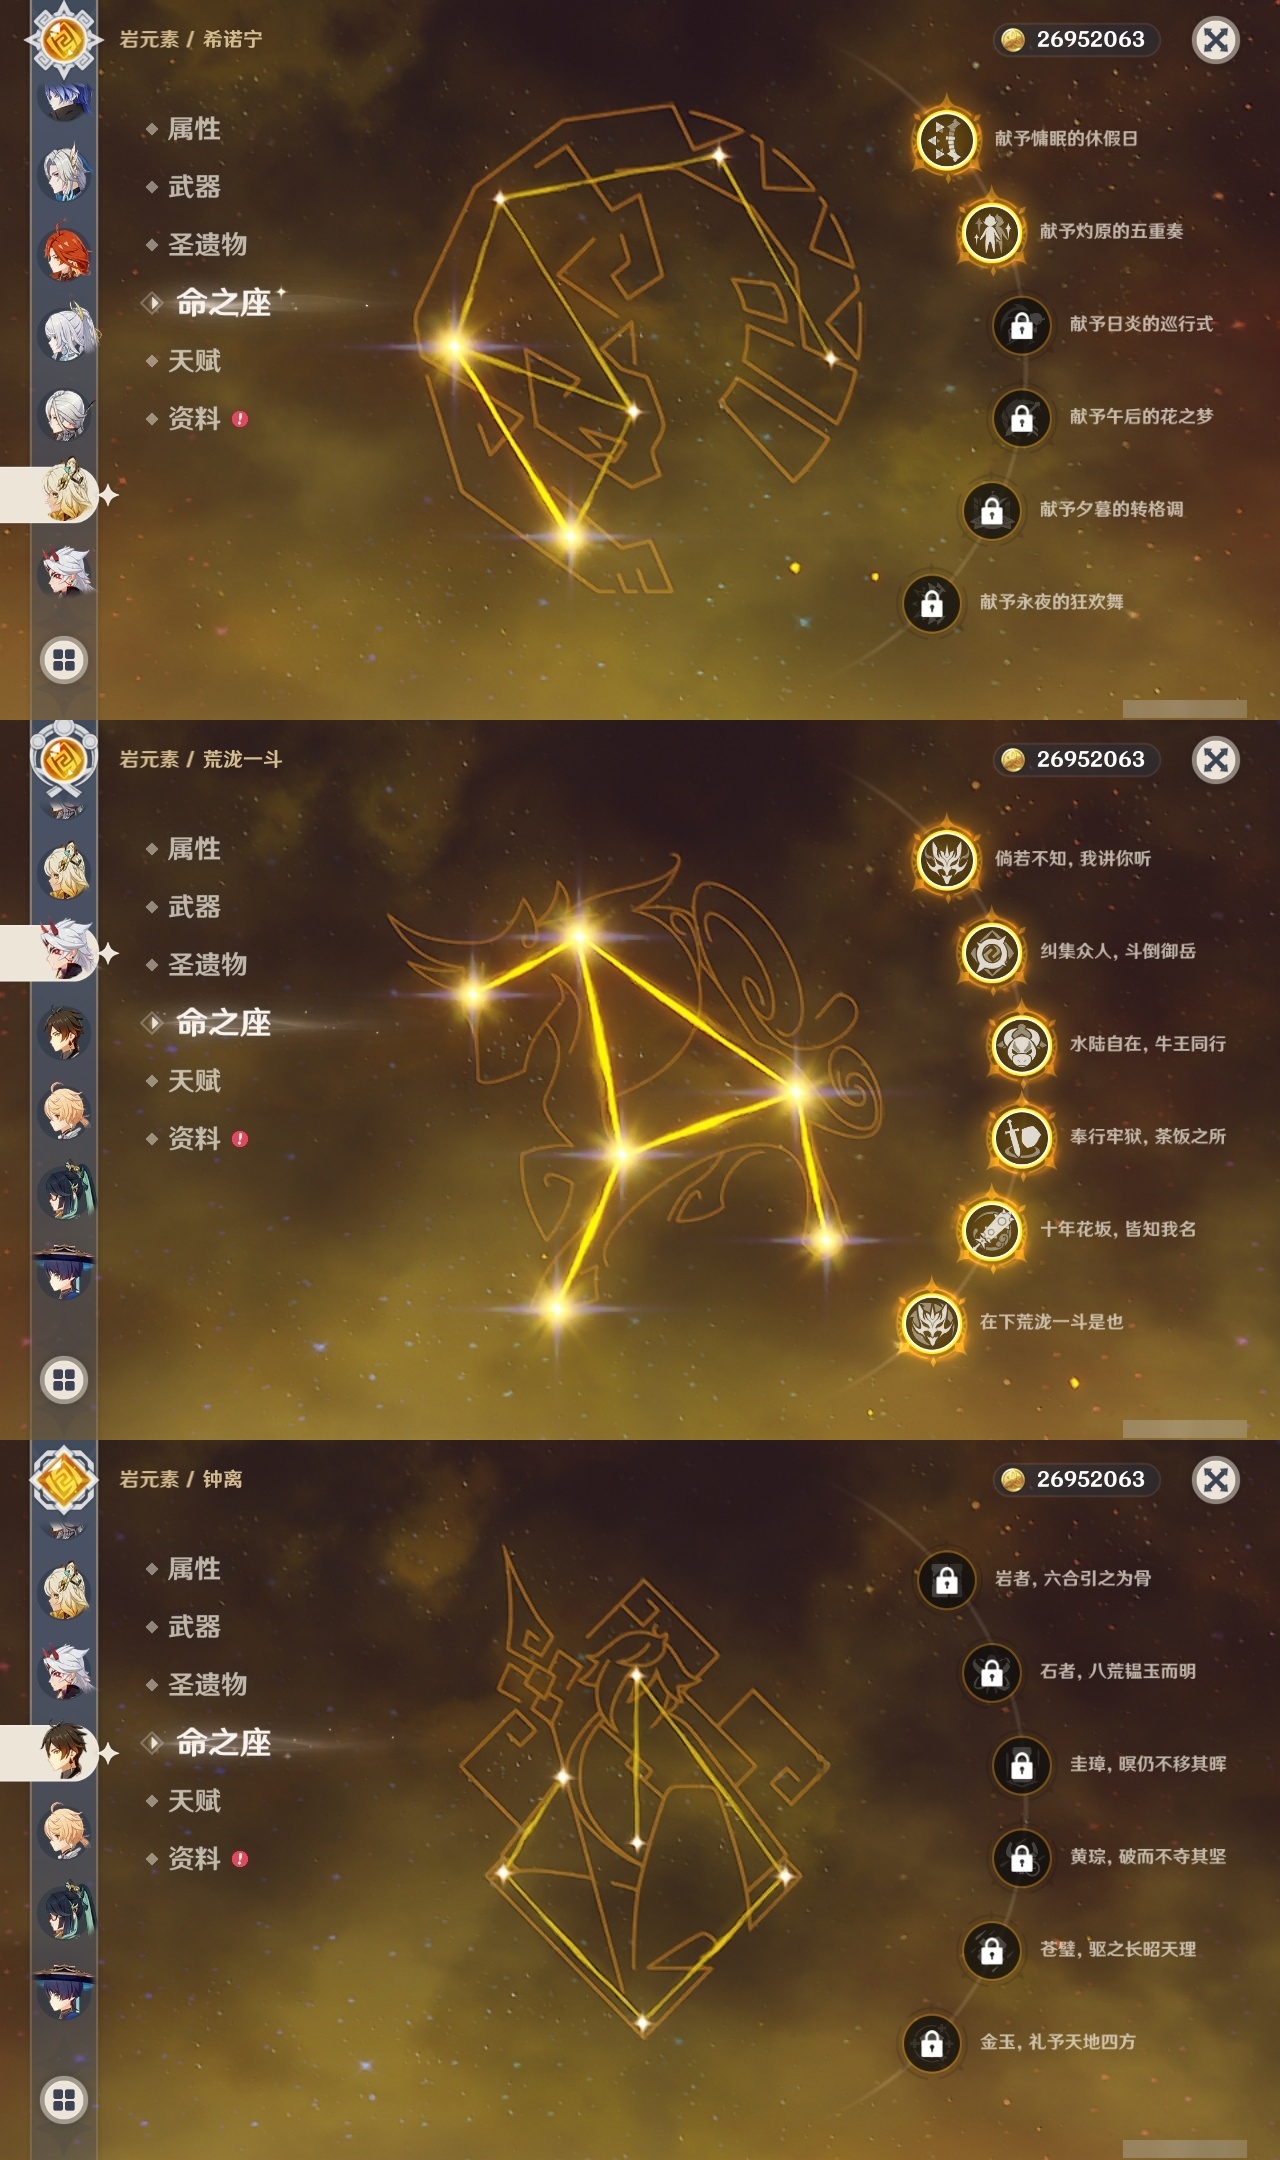
Task: Open 圣遗物 menu on the 希诺宁 screen
Action: (x=207, y=245)
